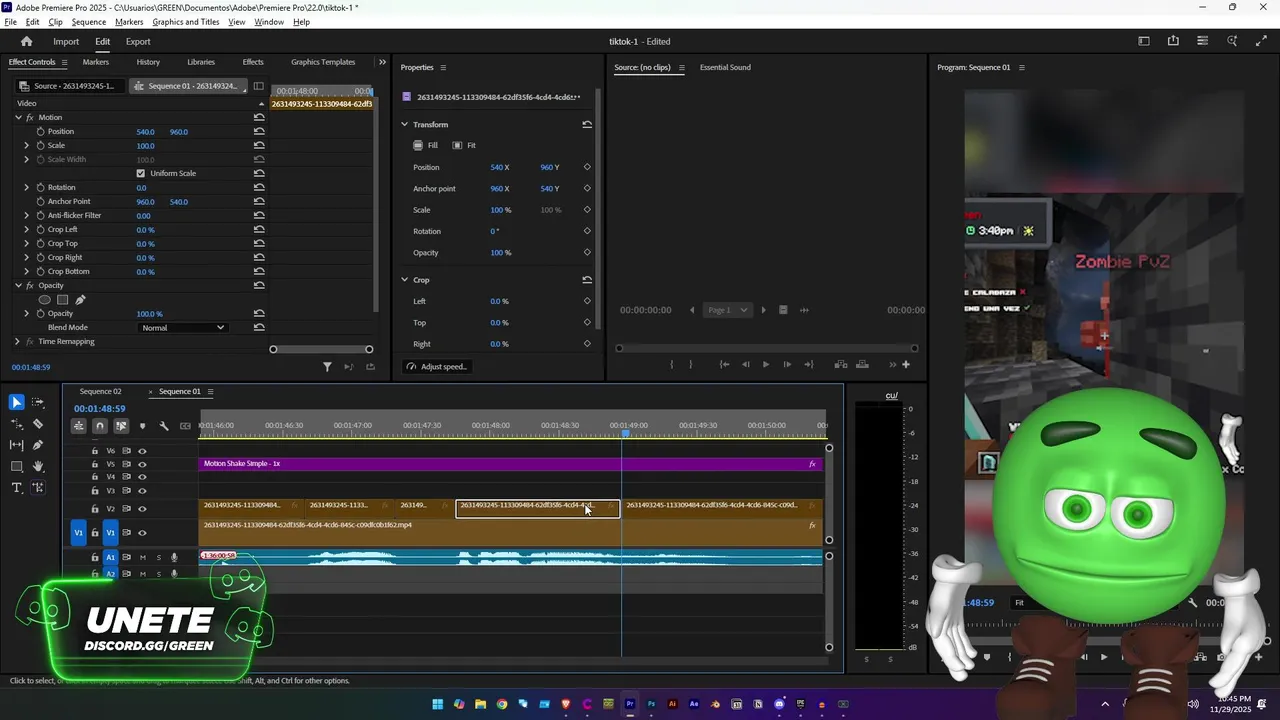
Task: Click the Fill button under Transform
Action: (426, 145)
